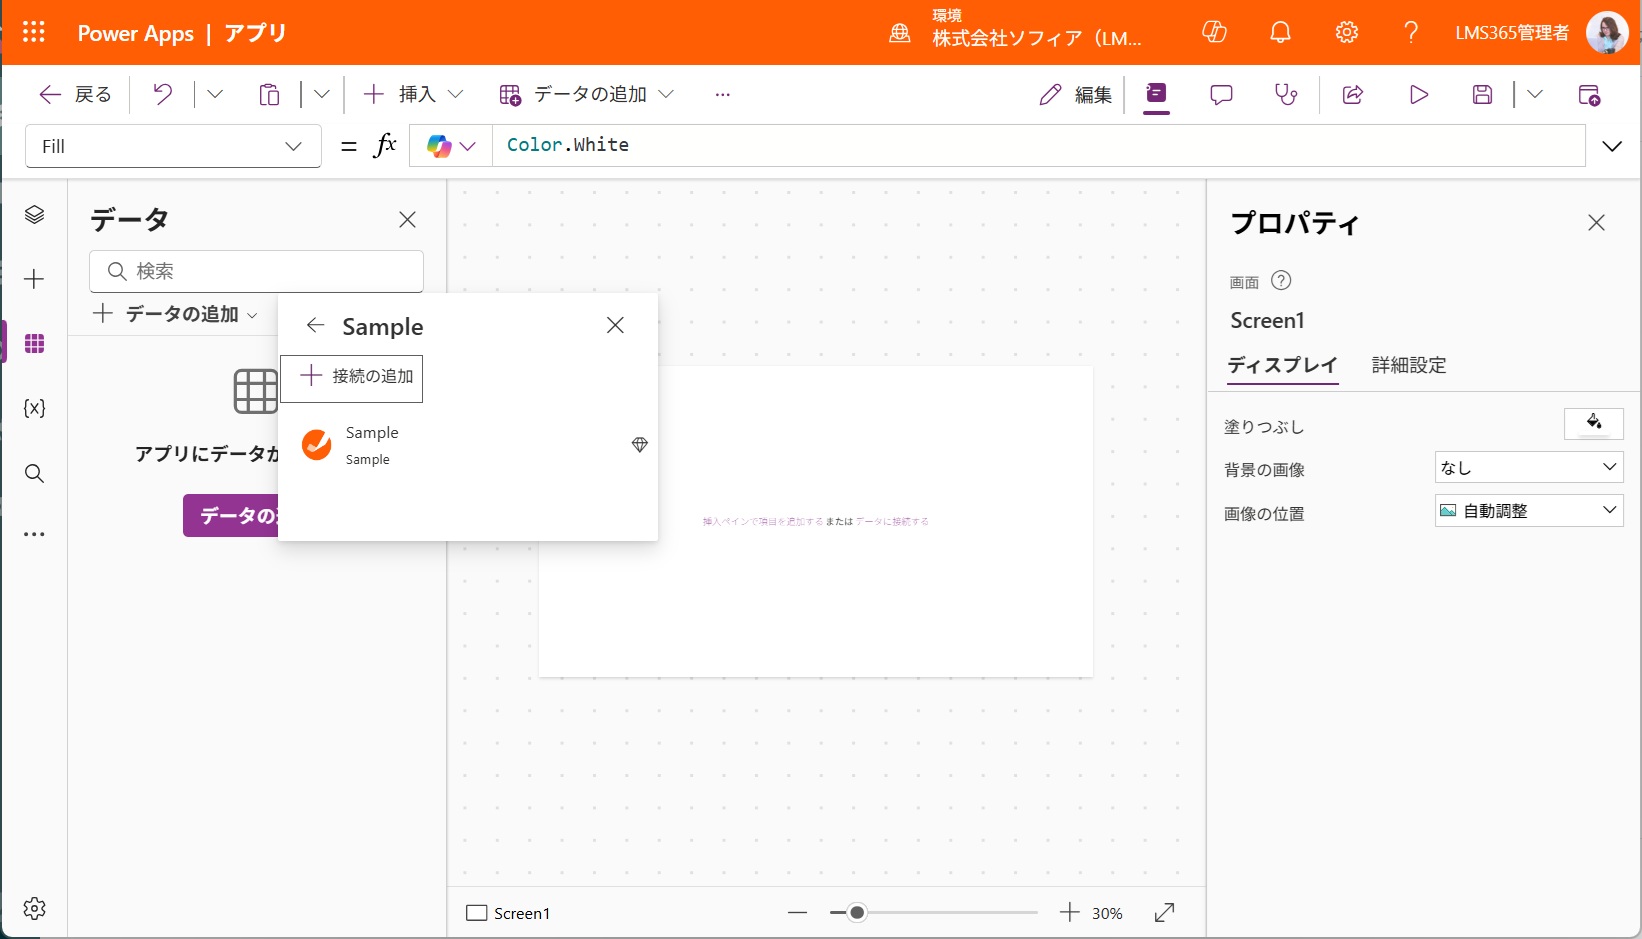The width and height of the screenshot is (1642, 939).
Task: Click the 画面 help info icon
Action: tap(1281, 281)
